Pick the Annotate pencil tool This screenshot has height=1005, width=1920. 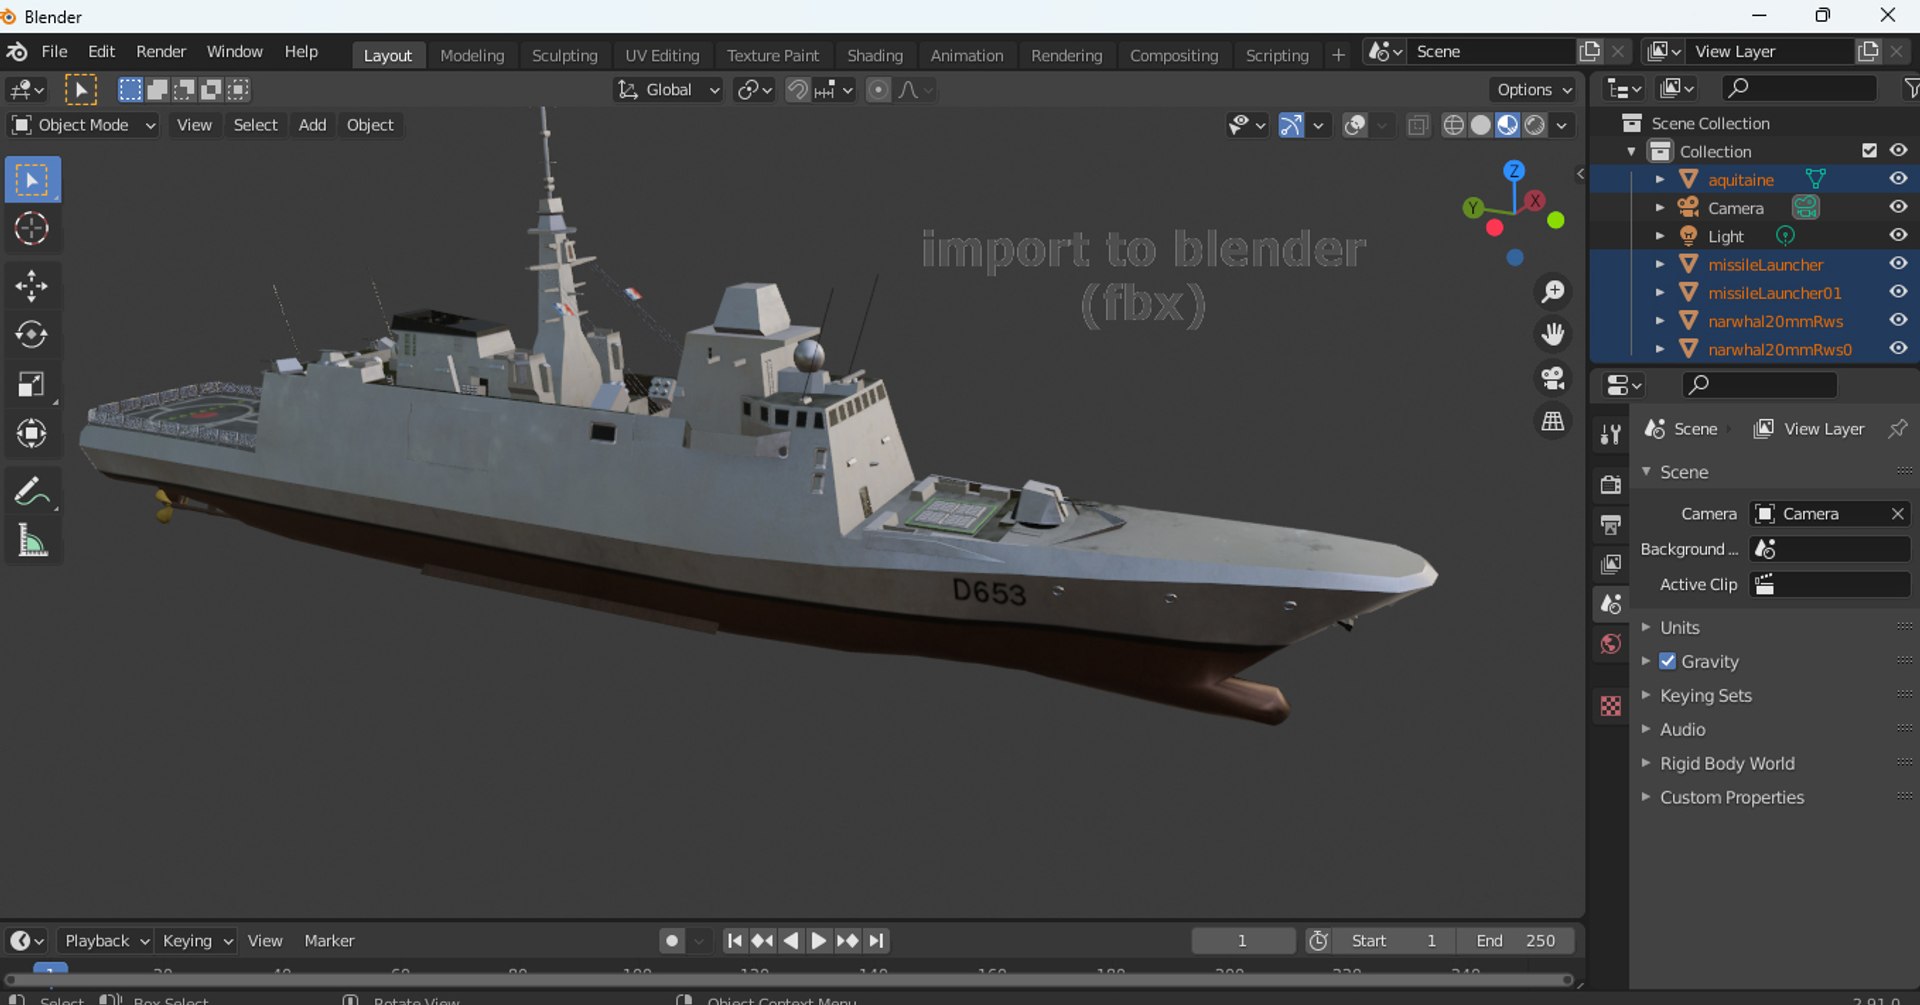pyautogui.click(x=32, y=491)
